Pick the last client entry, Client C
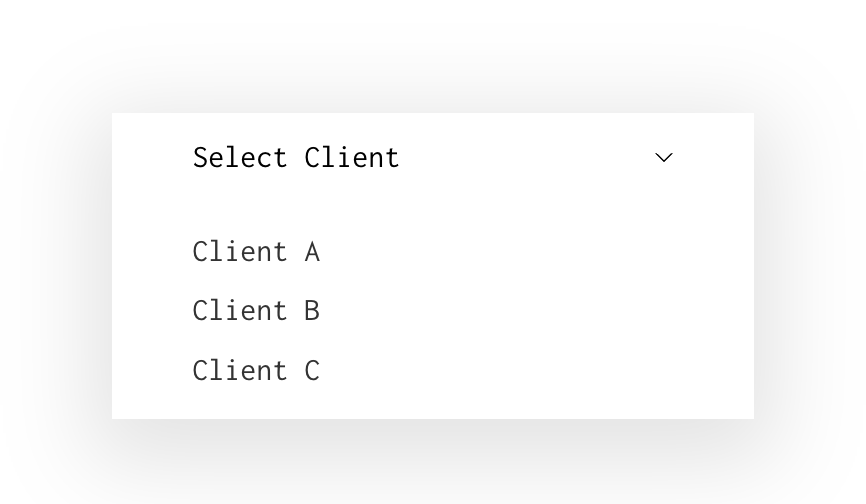Screen dimensions: 866x504 [x=256, y=371]
